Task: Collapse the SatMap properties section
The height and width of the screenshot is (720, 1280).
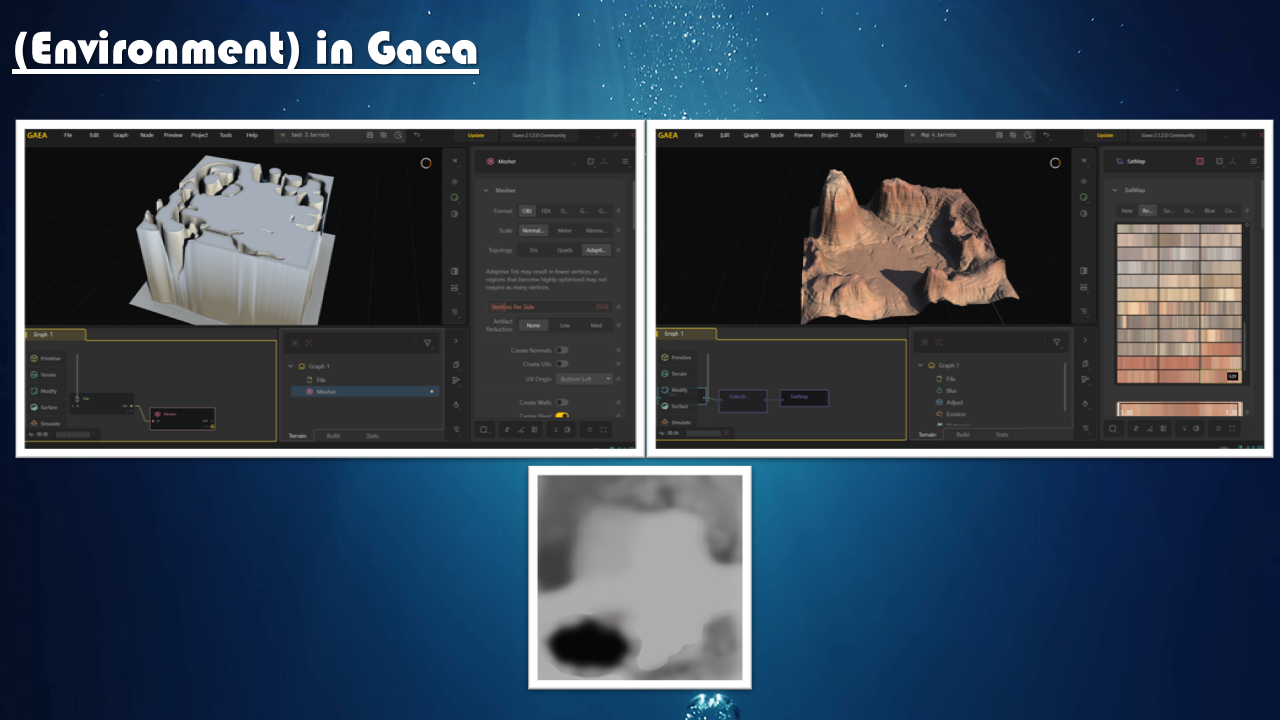Action: (x=1115, y=189)
